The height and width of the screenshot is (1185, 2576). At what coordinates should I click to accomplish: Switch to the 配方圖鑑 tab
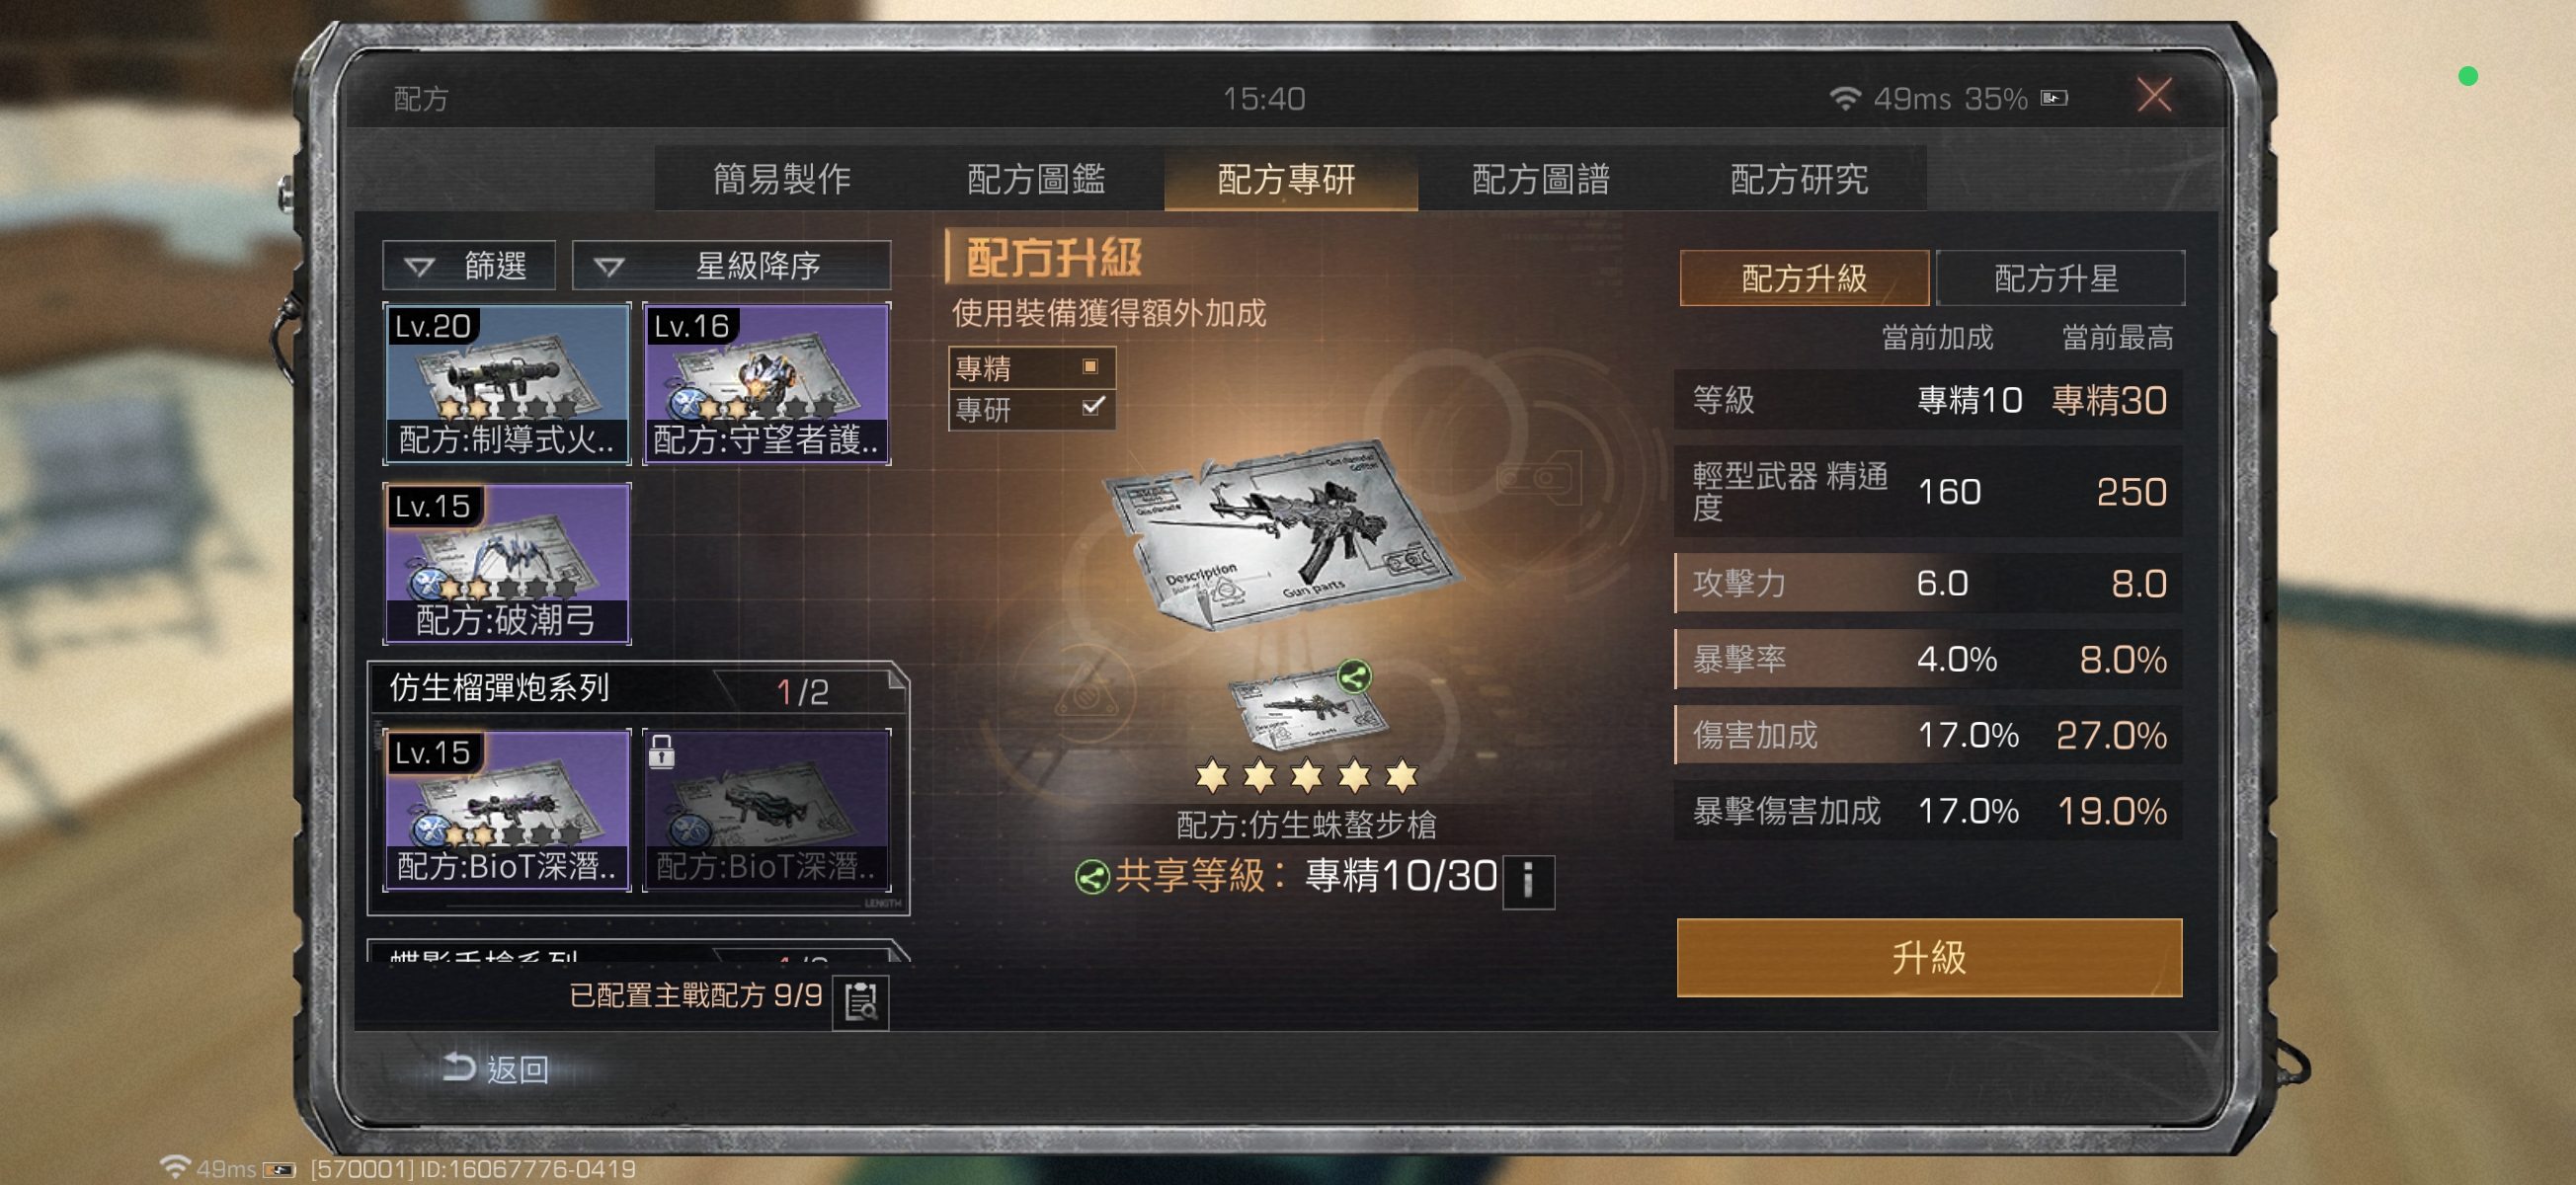(1036, 179)
